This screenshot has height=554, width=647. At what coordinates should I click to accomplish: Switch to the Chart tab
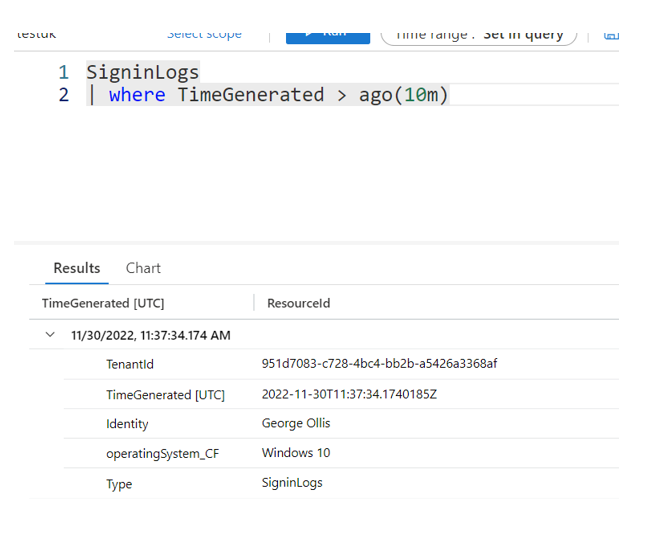tap(143, 268)
